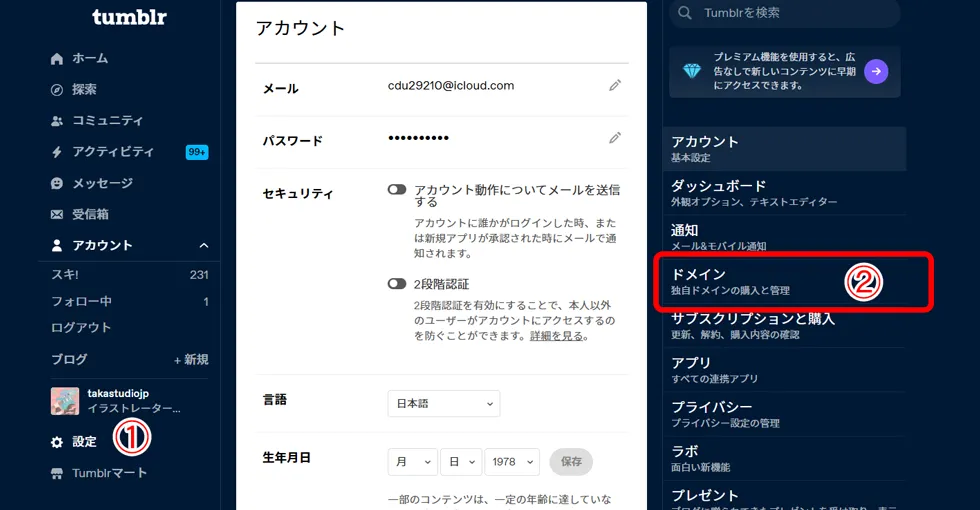Edit password with the pencil icon
The width and height of the screenshot is (980, 510).
pyautogui.click(x=615, y=138)
